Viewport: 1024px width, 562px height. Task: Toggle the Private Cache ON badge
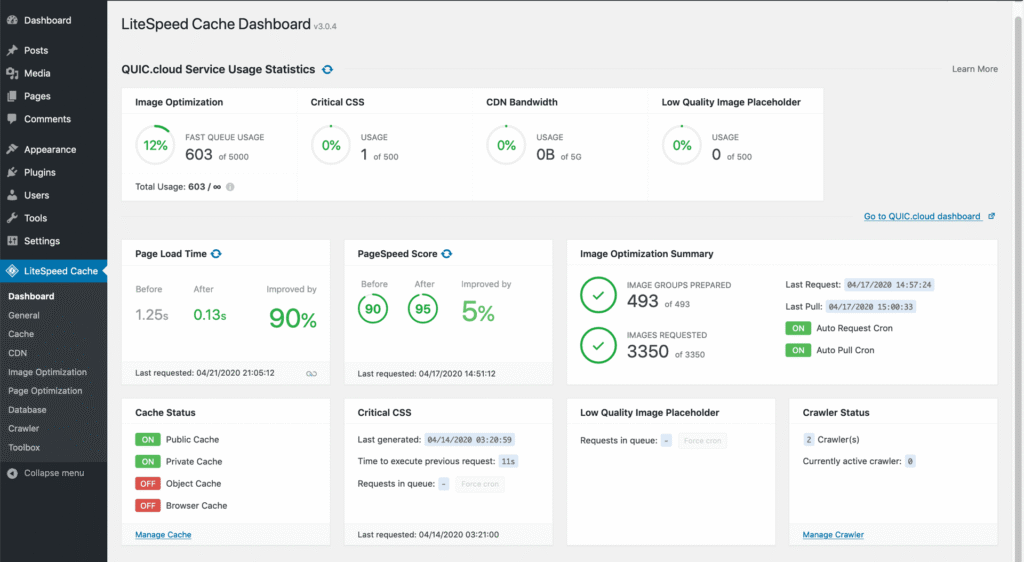(x=148, y=461)
